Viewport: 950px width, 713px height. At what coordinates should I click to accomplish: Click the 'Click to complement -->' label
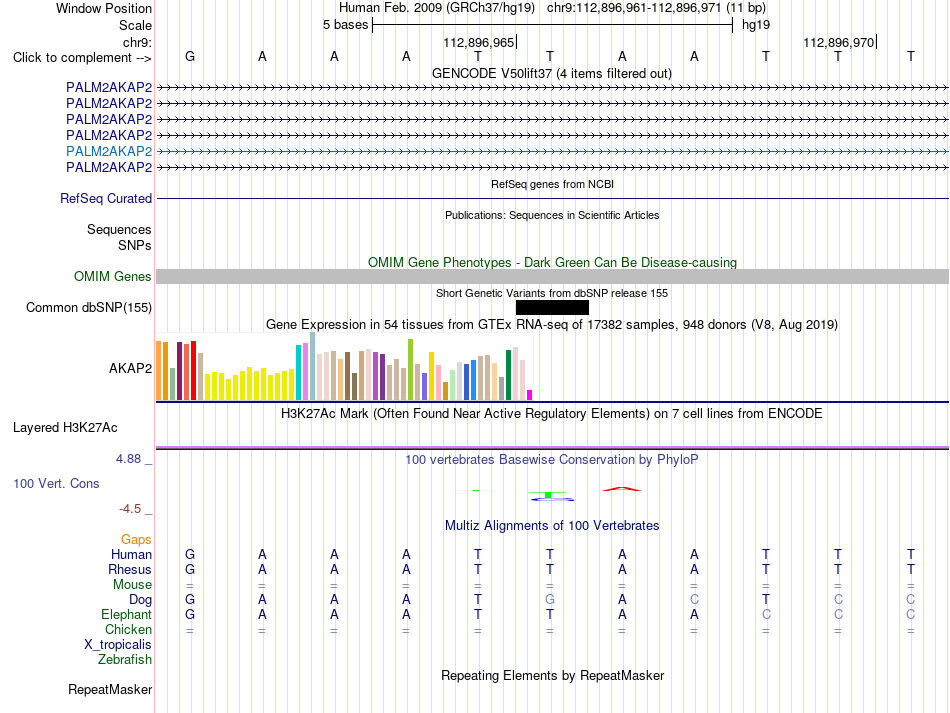(82, 58)
